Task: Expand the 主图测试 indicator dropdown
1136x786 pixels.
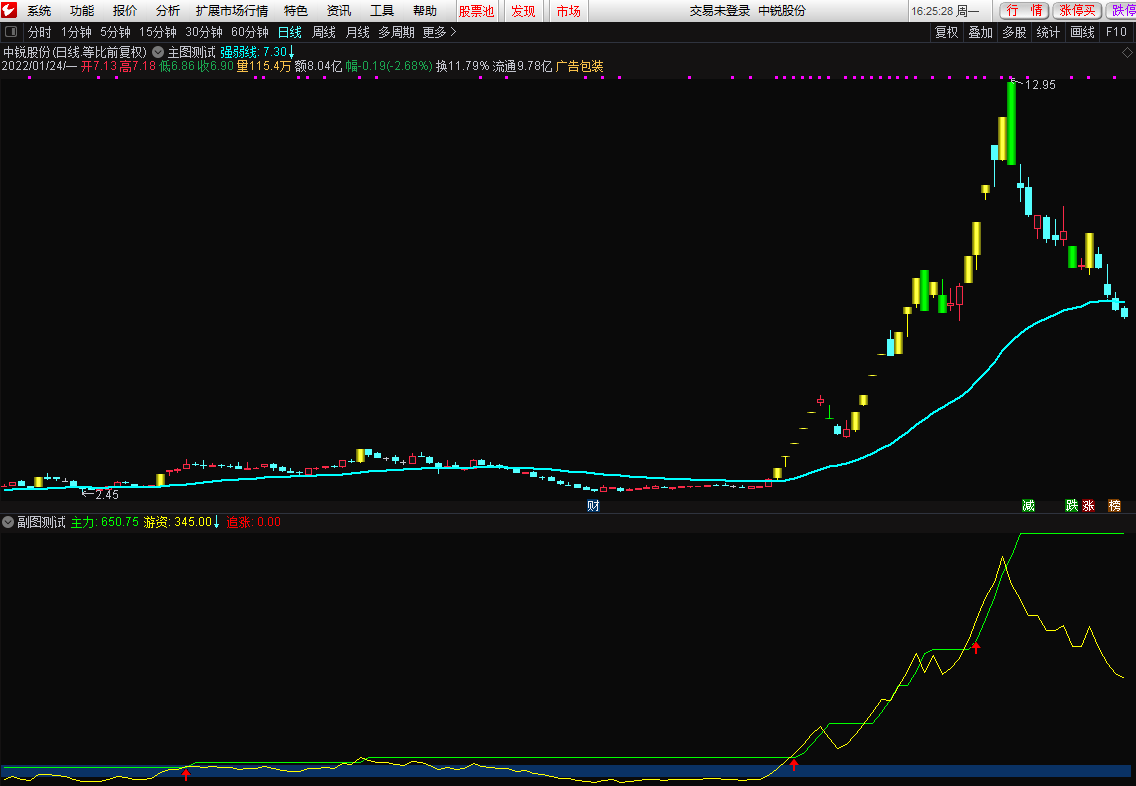Action: click(158, 52)
